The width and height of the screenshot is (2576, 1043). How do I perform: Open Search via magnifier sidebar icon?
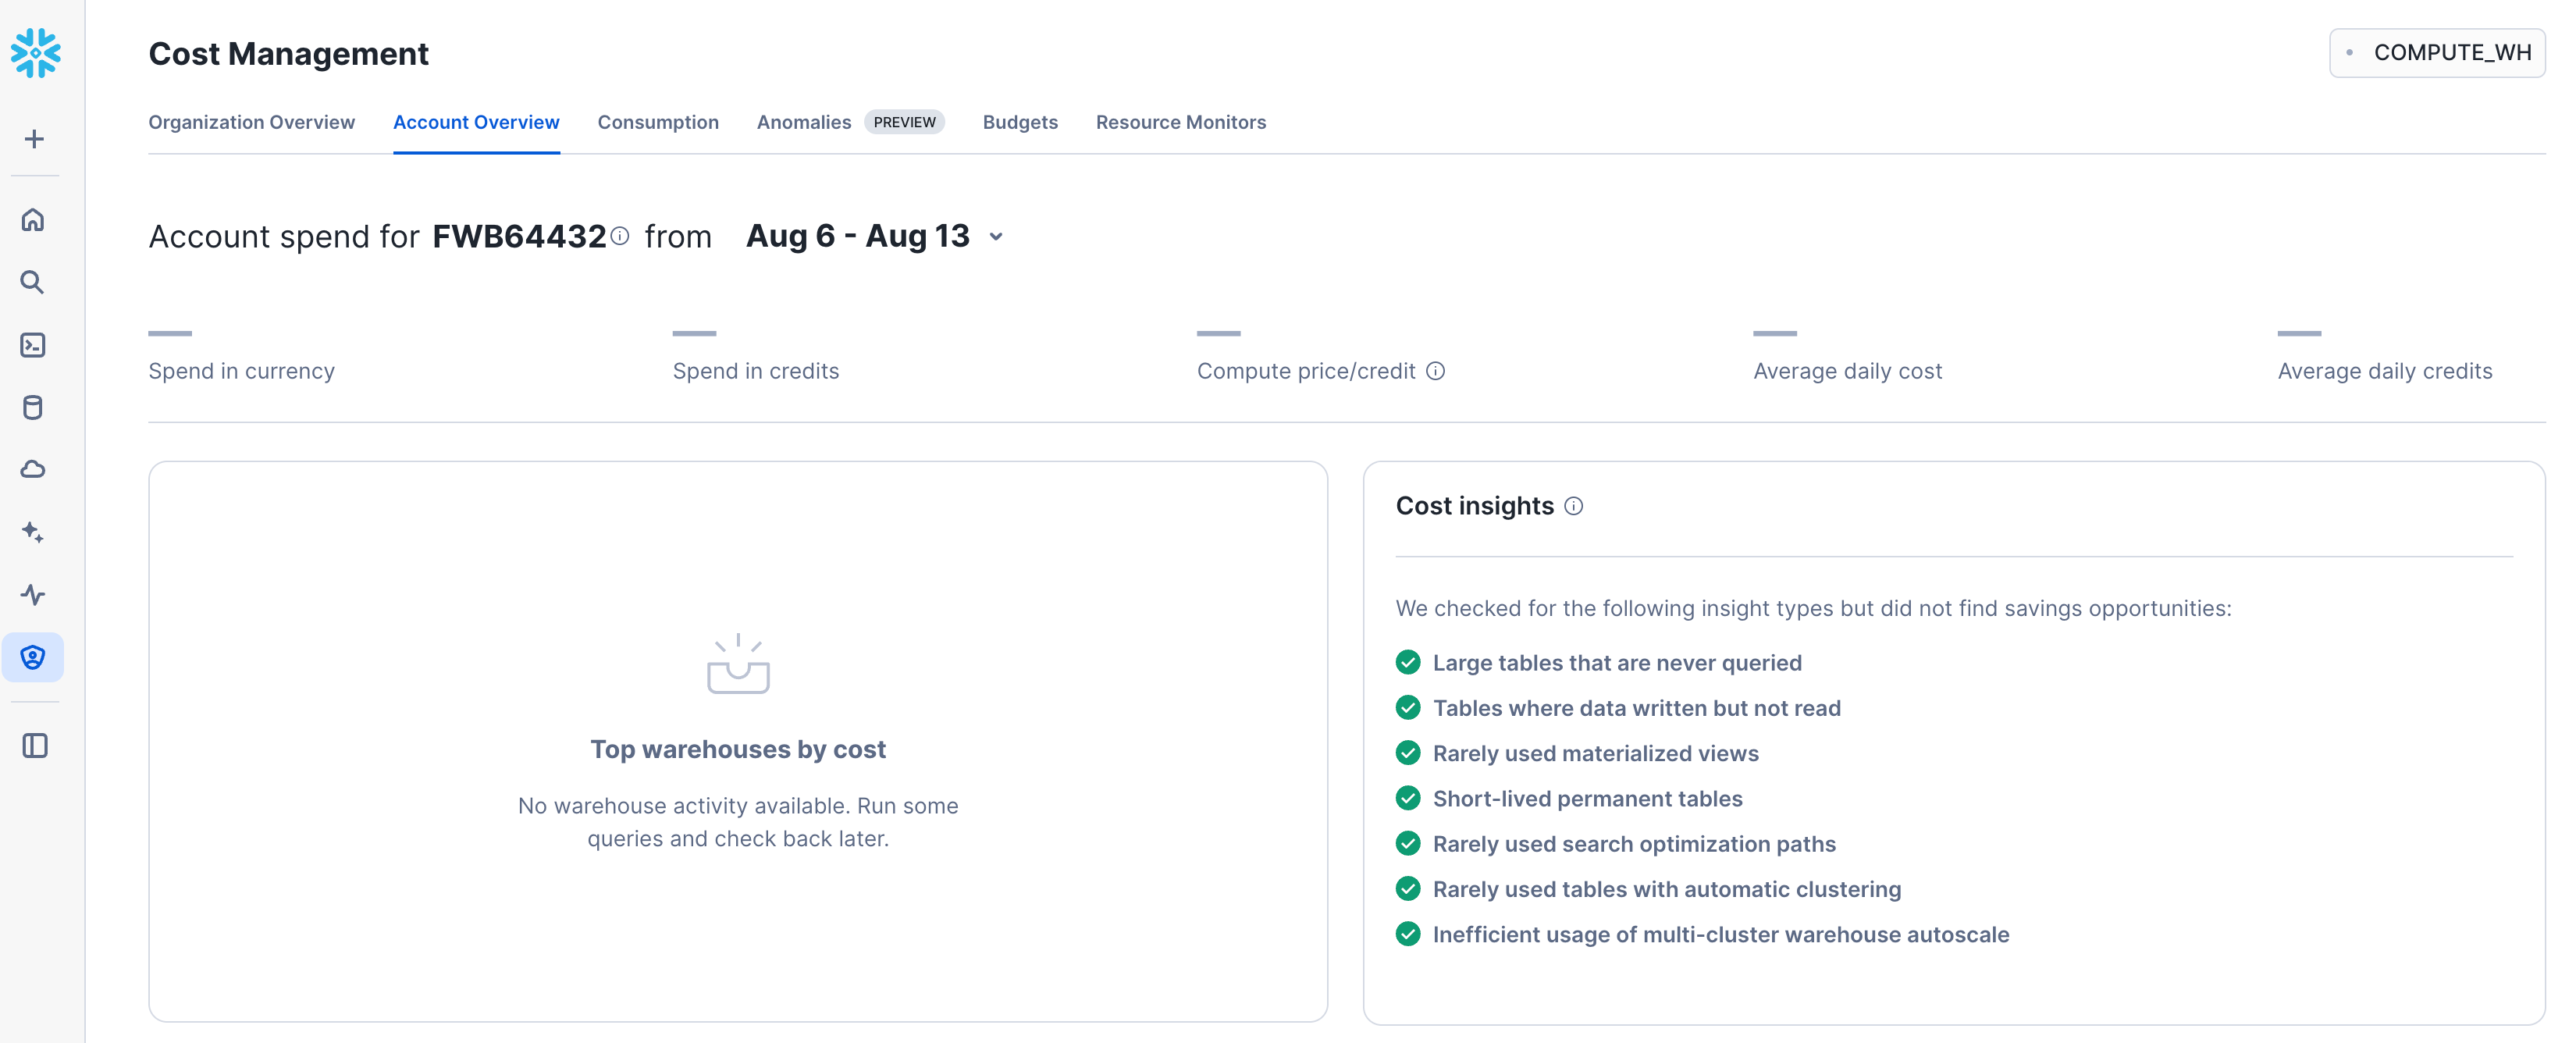(x=33, y=282)
